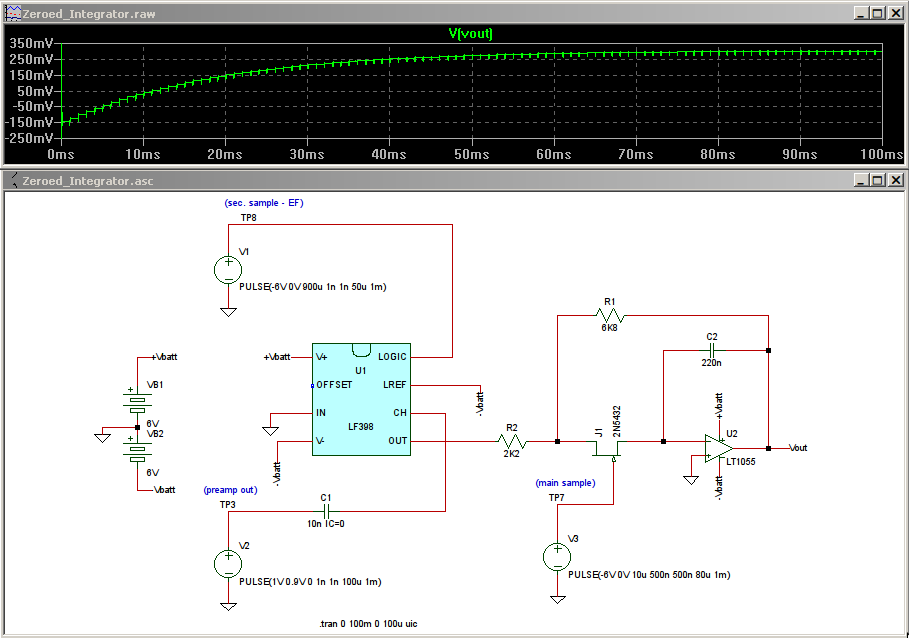Click the .tran simulation directive text
Image resolution: width=909 pixels, height=638 pixels.
point(367,623)
